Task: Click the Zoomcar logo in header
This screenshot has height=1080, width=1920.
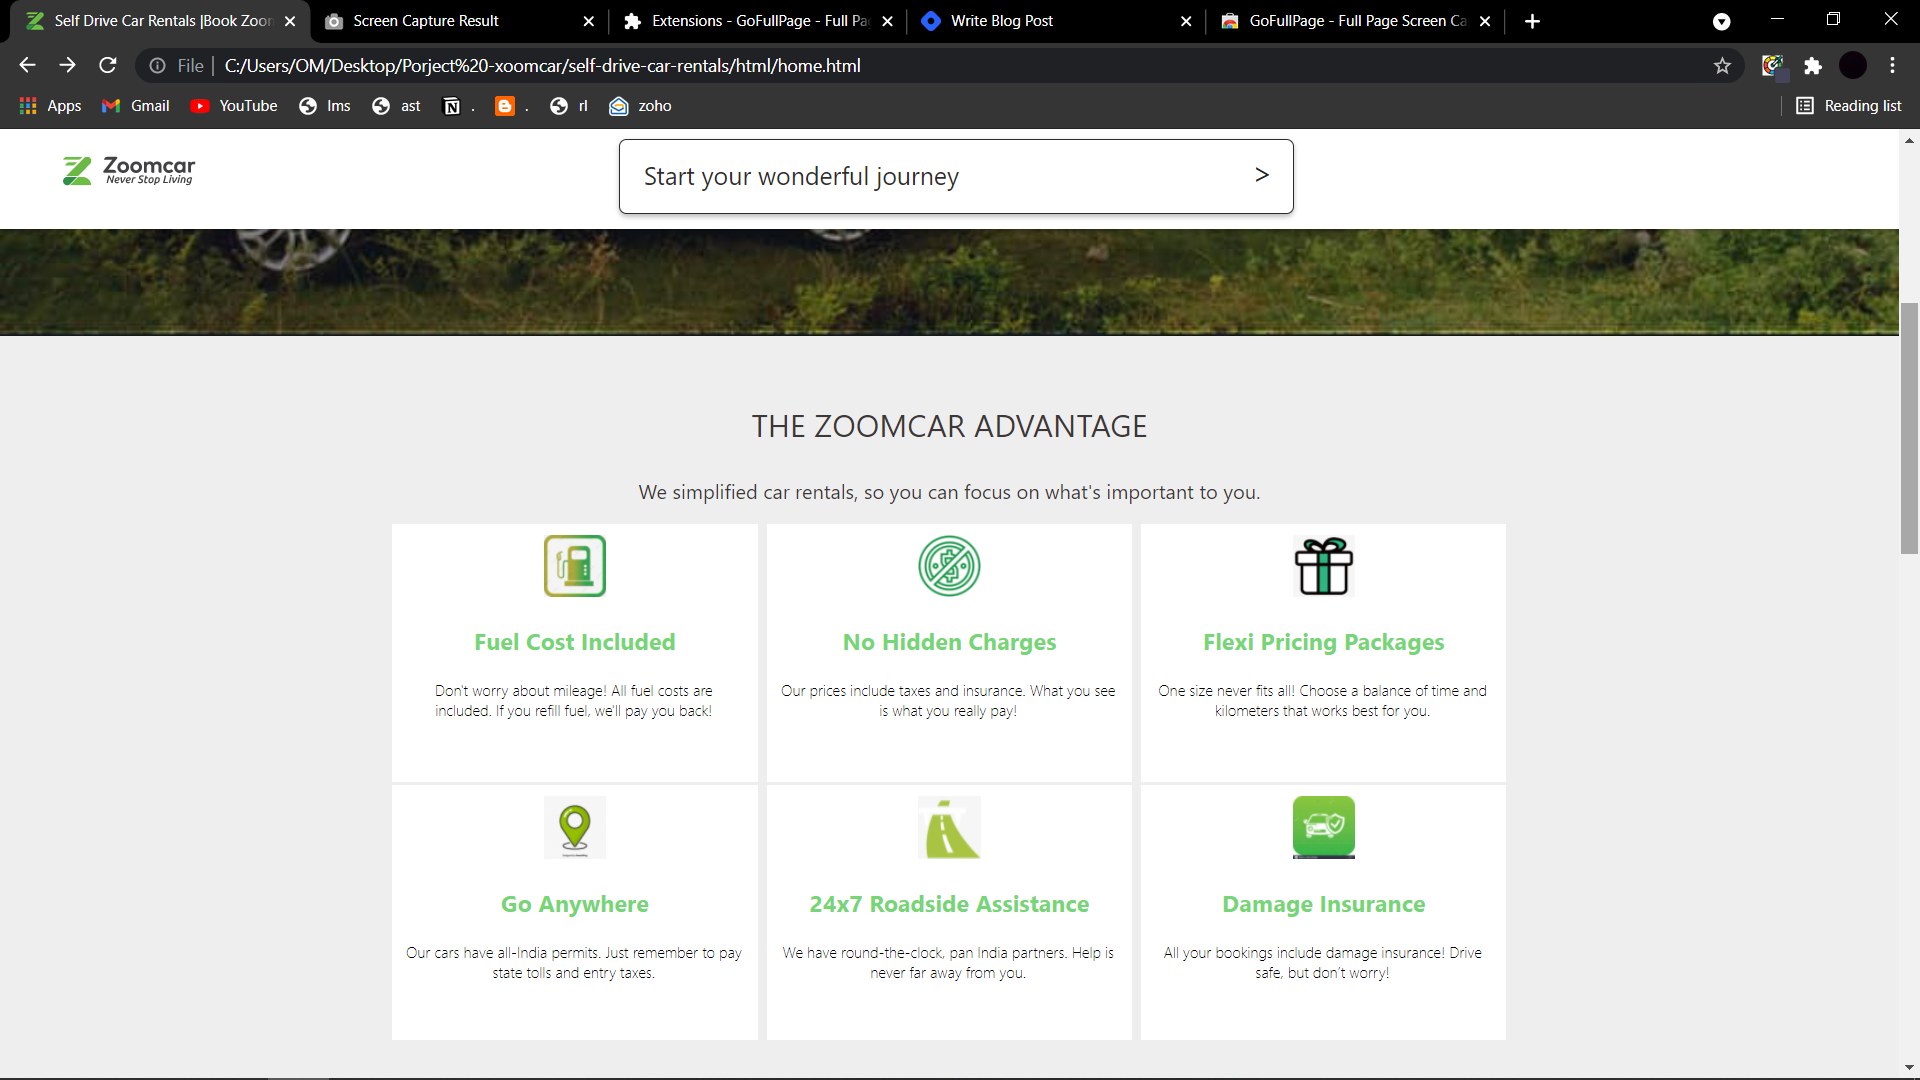Action: 129,171
